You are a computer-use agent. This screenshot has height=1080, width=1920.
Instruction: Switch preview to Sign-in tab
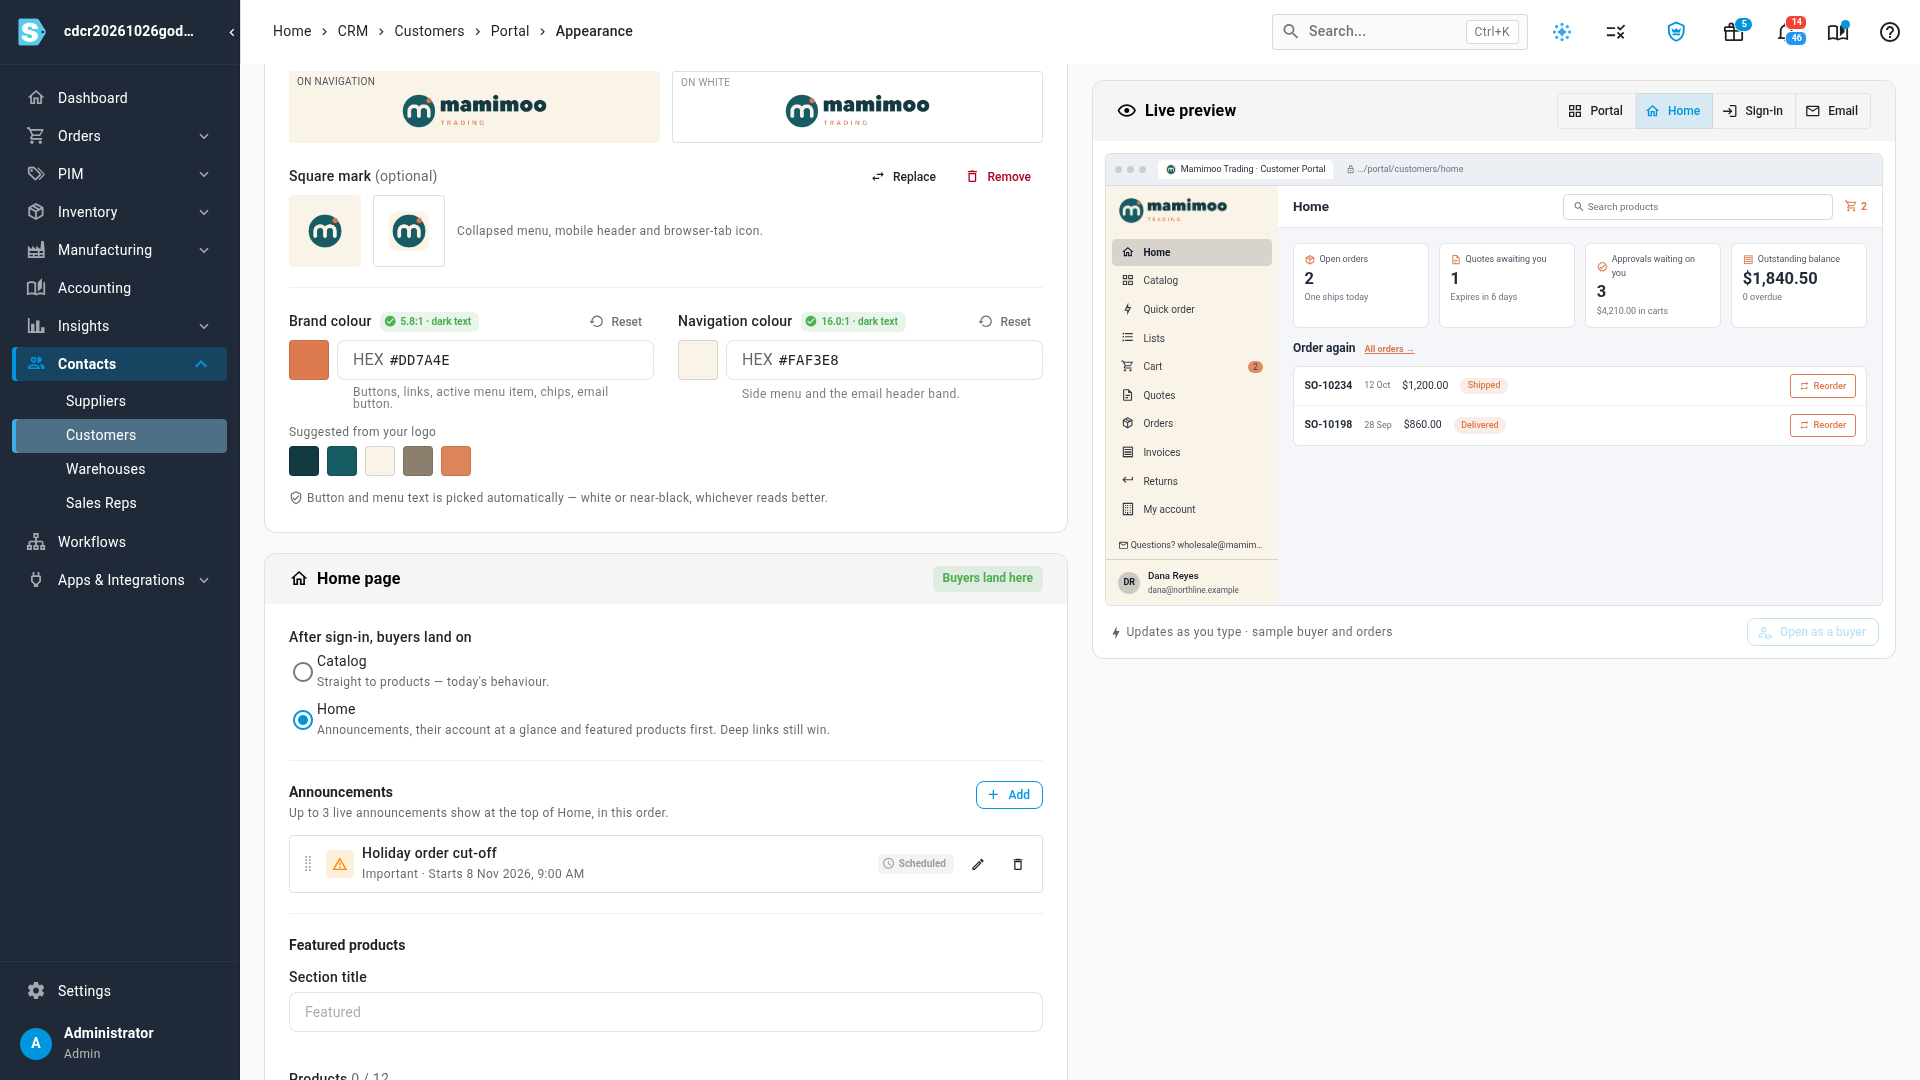pyautogui.click(x=1754, y=111)
